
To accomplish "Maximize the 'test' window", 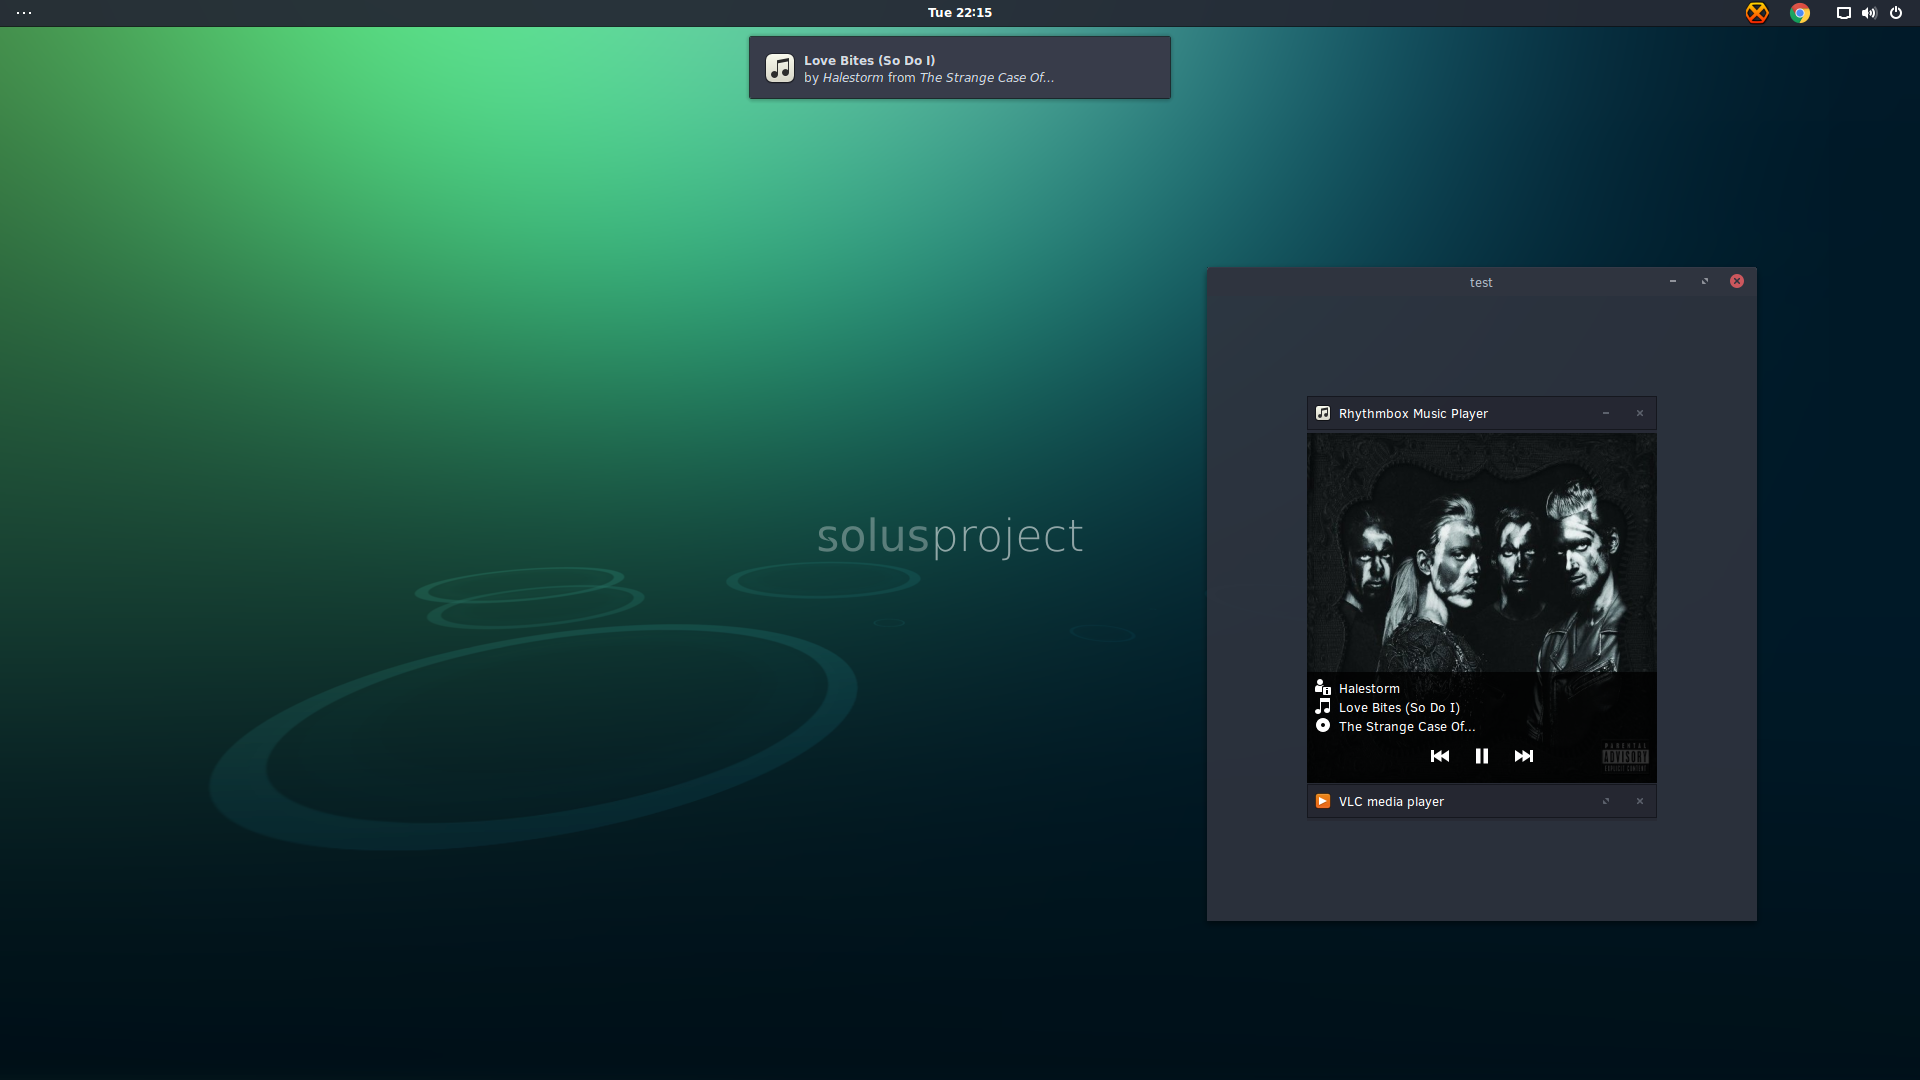I will pos(1705,282).
